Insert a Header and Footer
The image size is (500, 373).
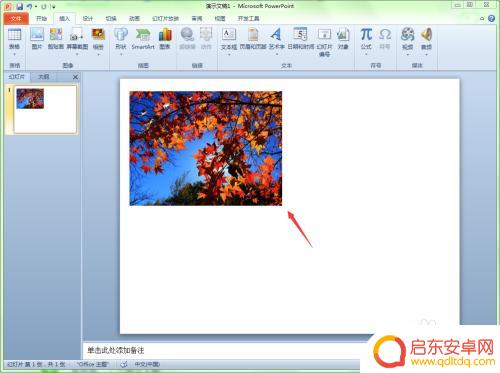tap(253, 39)
